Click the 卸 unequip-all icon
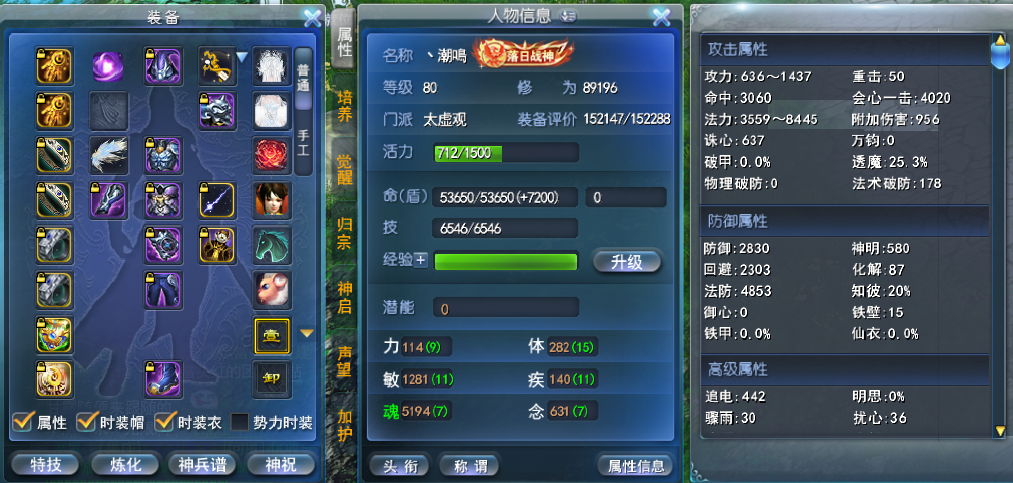This screenshot has width=1013, height=483. [271, 380]
